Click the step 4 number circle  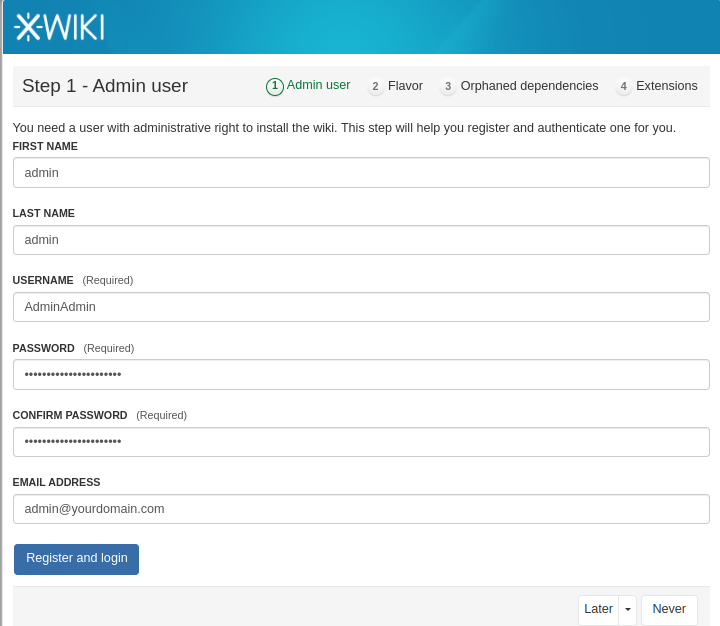click(x=624, y=87)
